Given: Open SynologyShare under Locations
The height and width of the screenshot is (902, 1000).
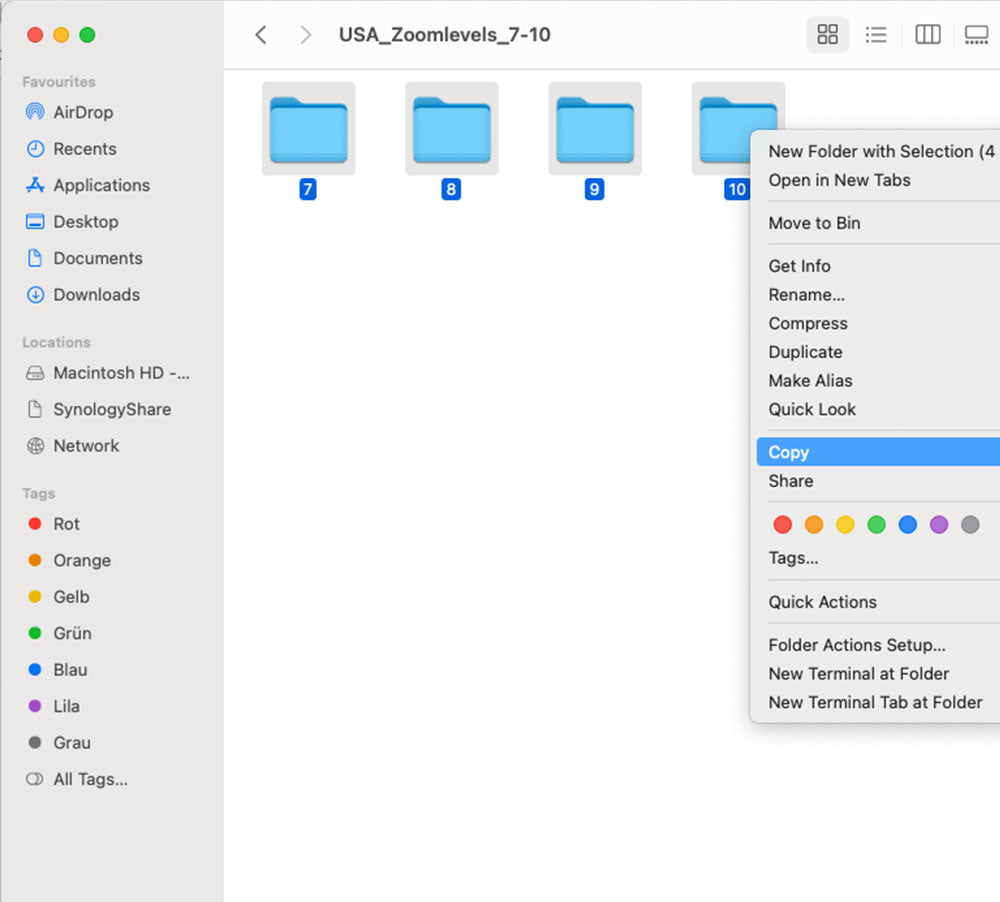Looking at the screenshot, I should [111, 409].
